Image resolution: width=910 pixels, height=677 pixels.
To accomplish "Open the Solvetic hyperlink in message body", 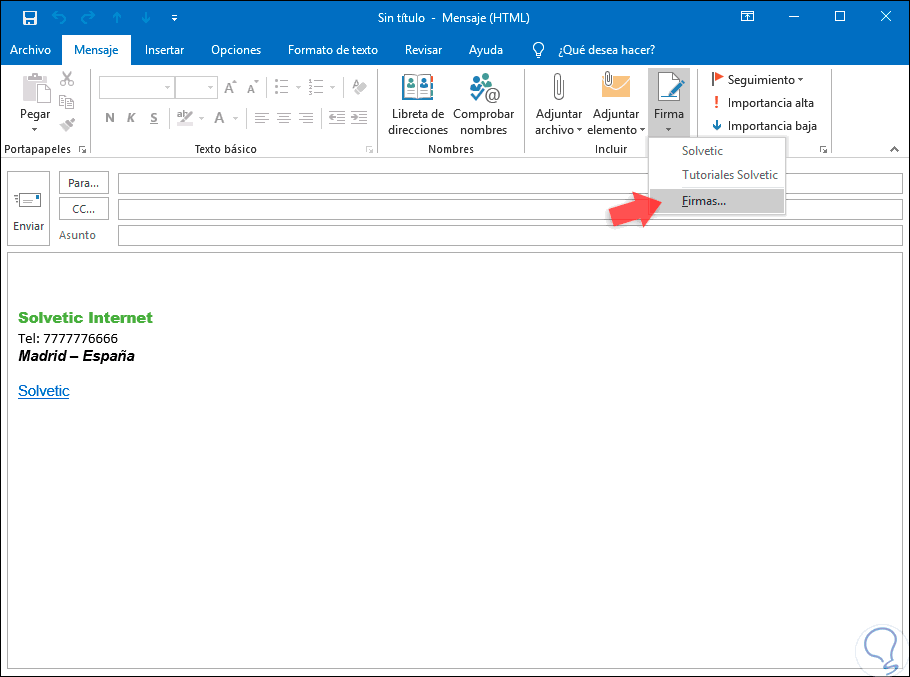I will click(44, 391).
